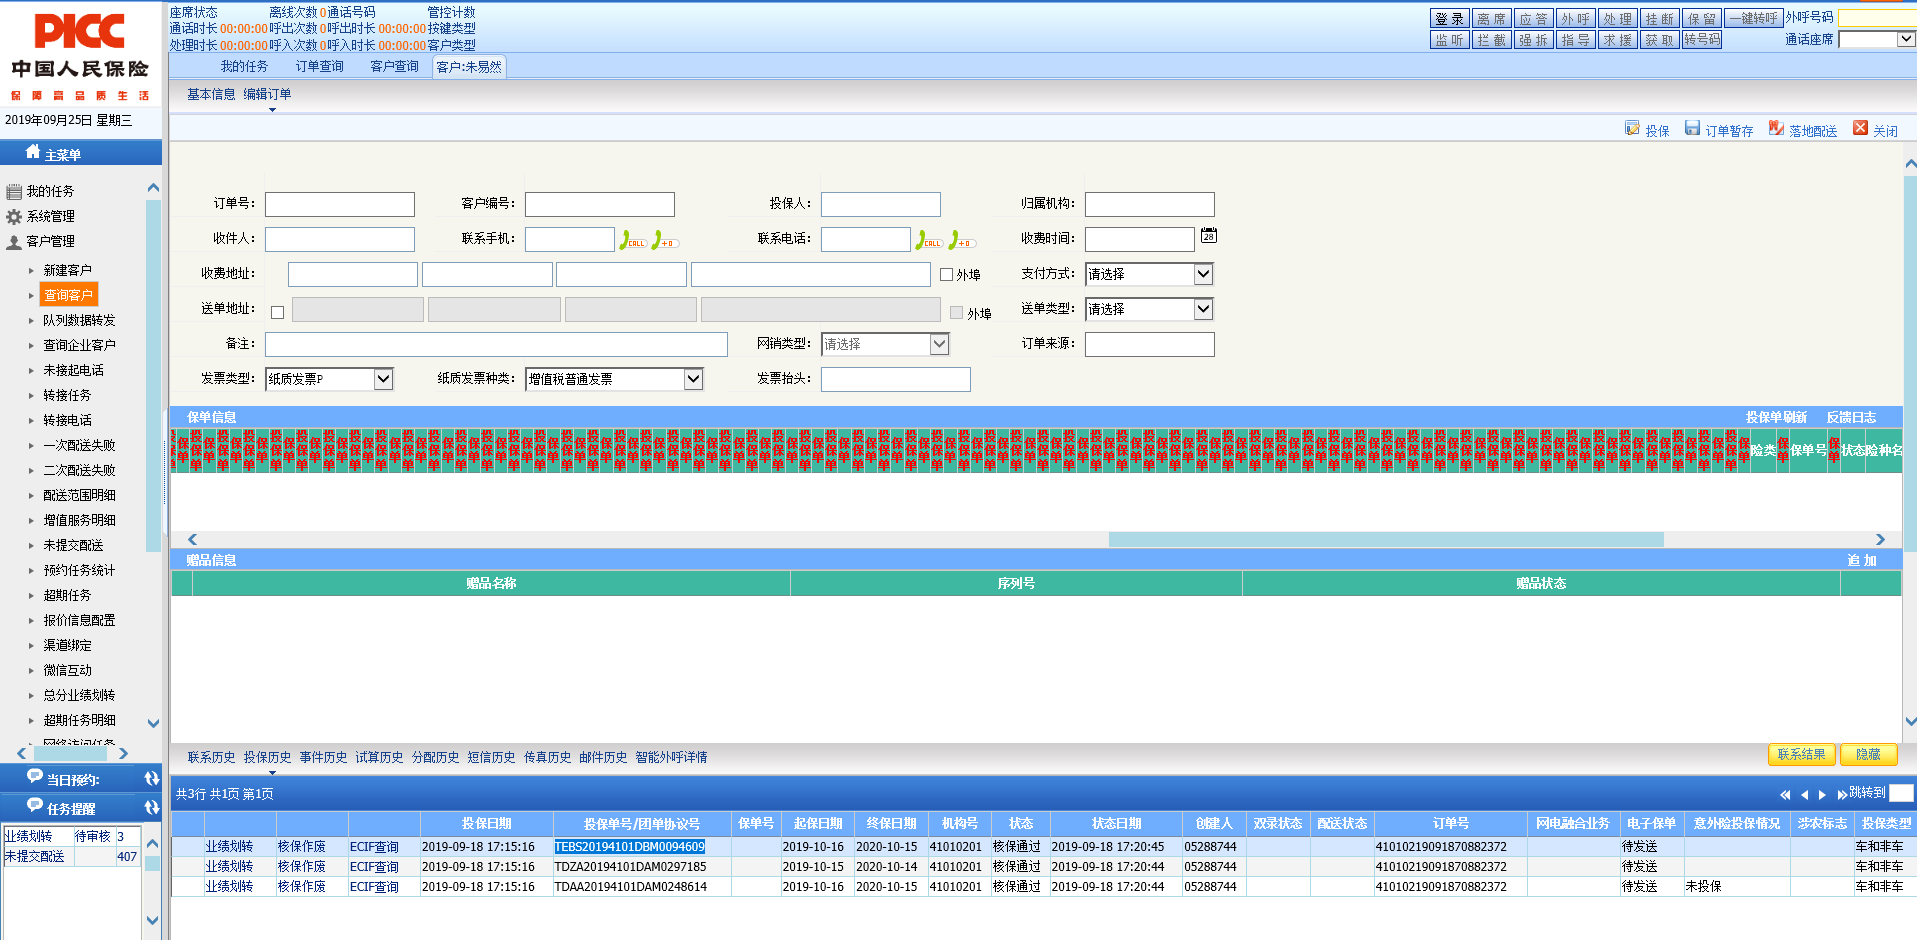Open the 支付方式 dropdown

click(x=1203, y=274)
